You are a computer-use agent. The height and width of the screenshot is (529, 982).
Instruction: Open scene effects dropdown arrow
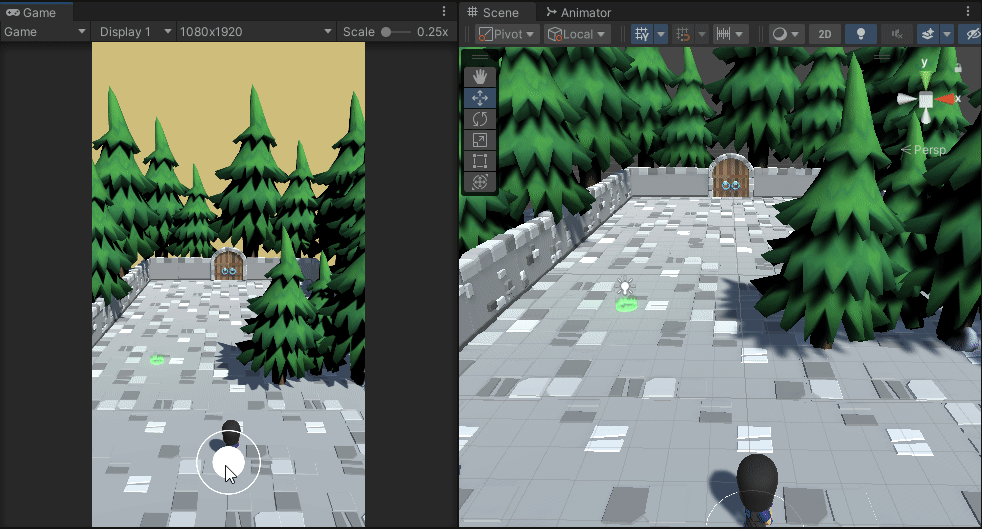click(947, 34)
